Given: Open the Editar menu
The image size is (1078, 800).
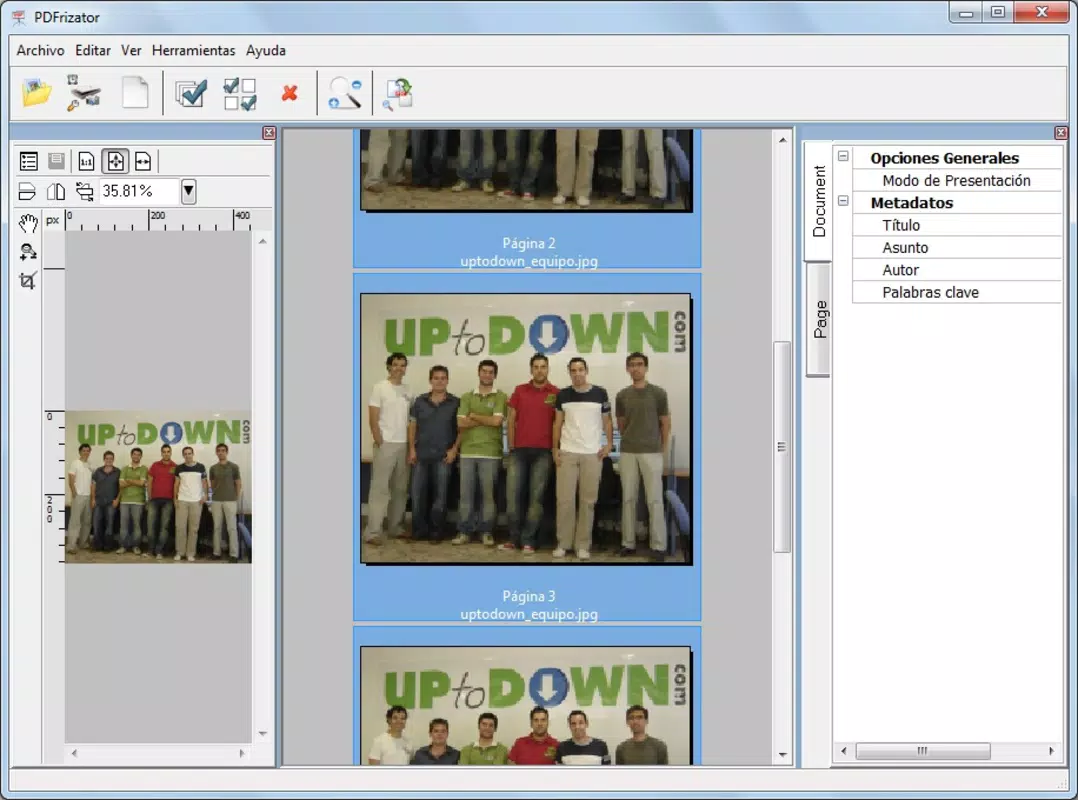Looking at the screenshot, I should (x=93, y=50).
